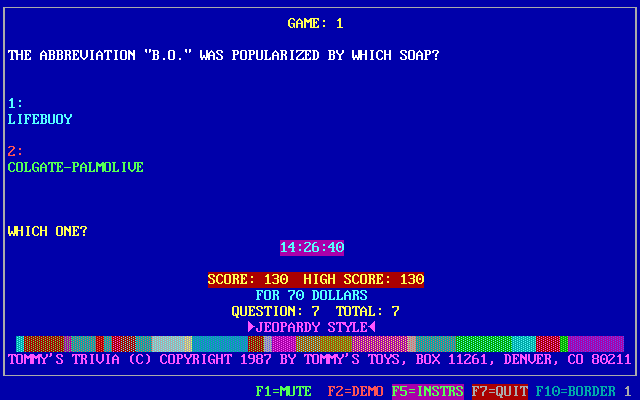
Task: Select answer COLGATE-PALMOLIVE
Action: pos(76,167)
